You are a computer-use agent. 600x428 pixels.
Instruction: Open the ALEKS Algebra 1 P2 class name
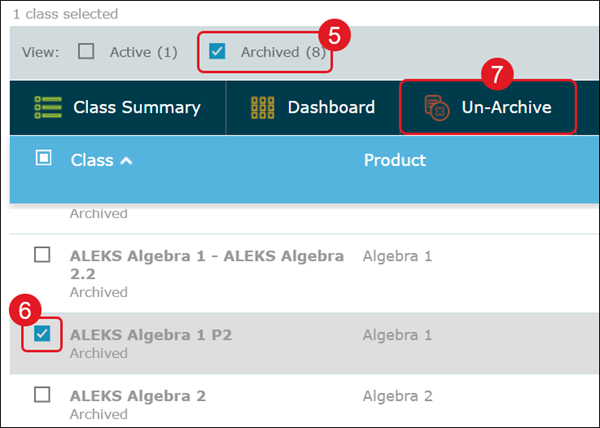click(150, 335)
